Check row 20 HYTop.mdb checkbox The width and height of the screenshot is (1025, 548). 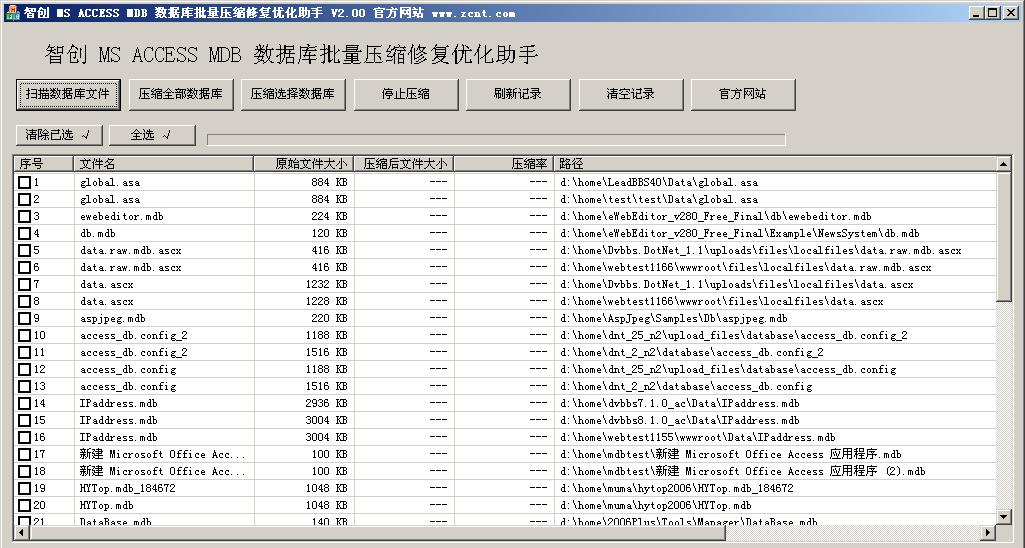point(24,505)
